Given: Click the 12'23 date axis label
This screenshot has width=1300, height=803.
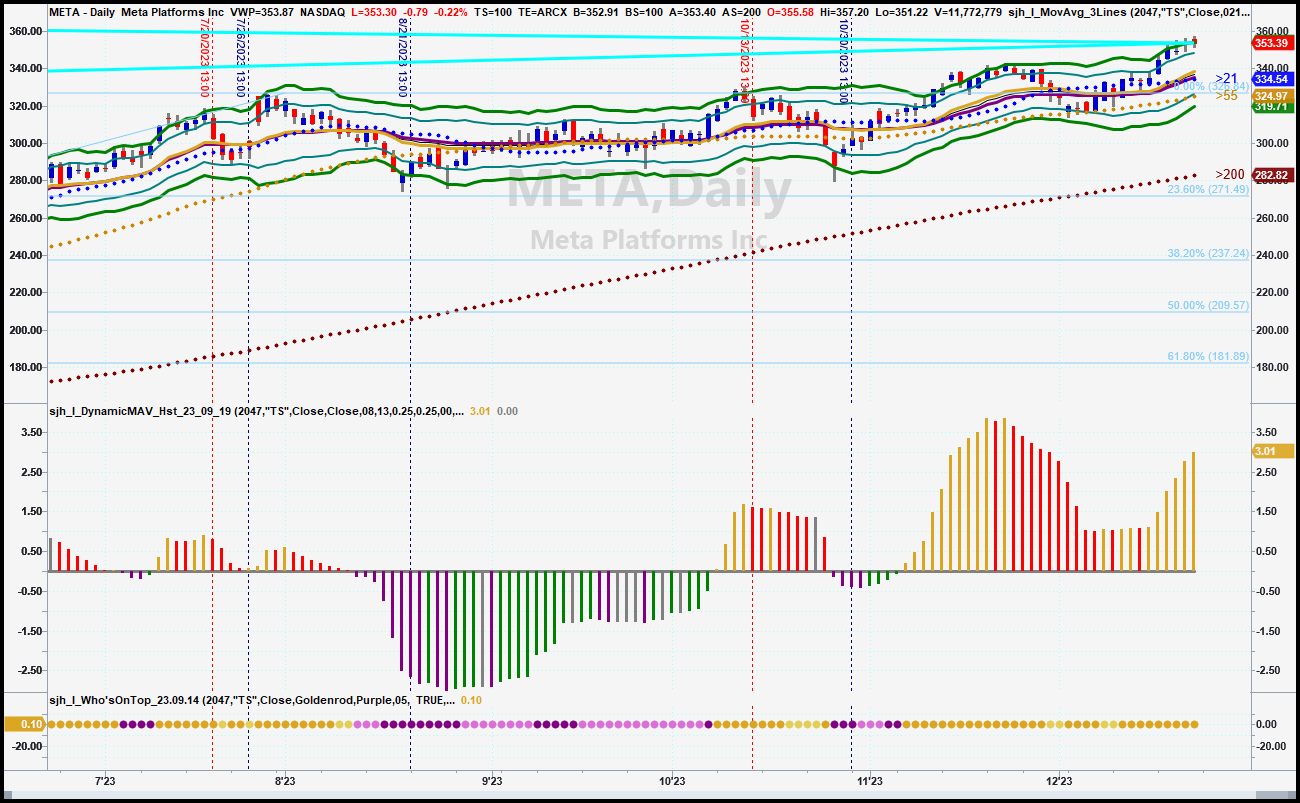Looking at the screenshot, I should (1059, 781).
